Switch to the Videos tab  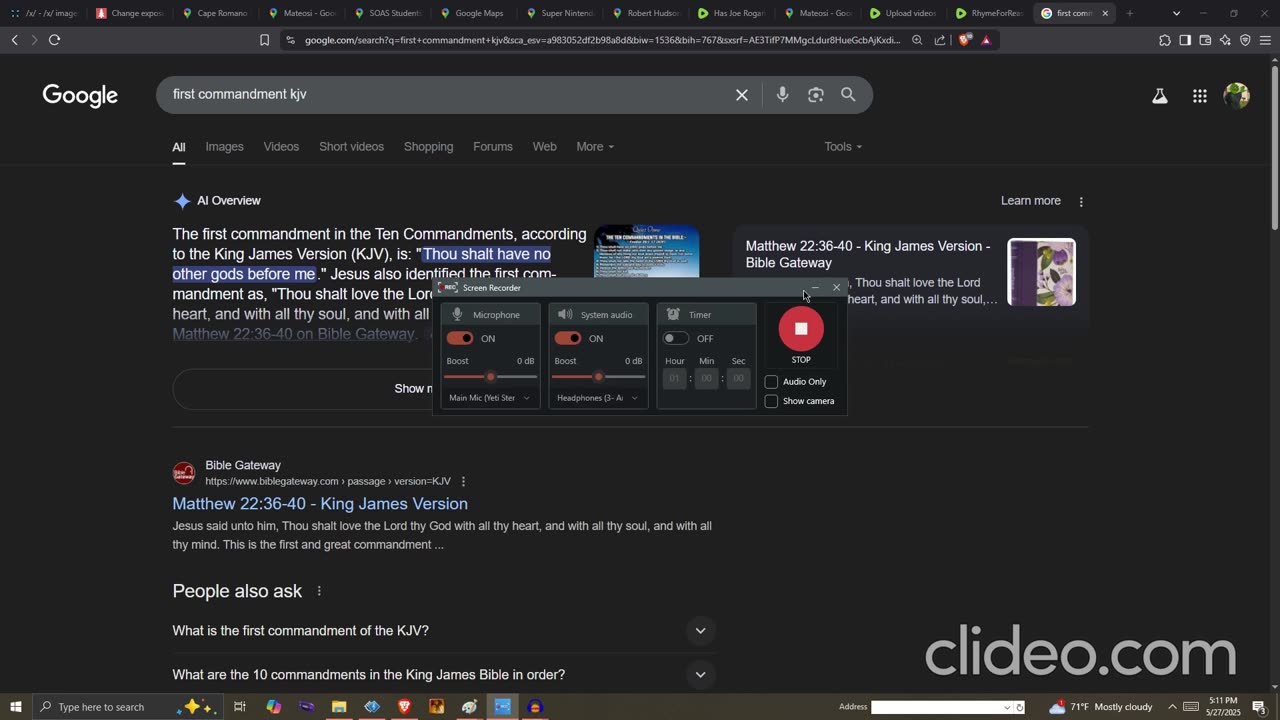coord(281,147)
